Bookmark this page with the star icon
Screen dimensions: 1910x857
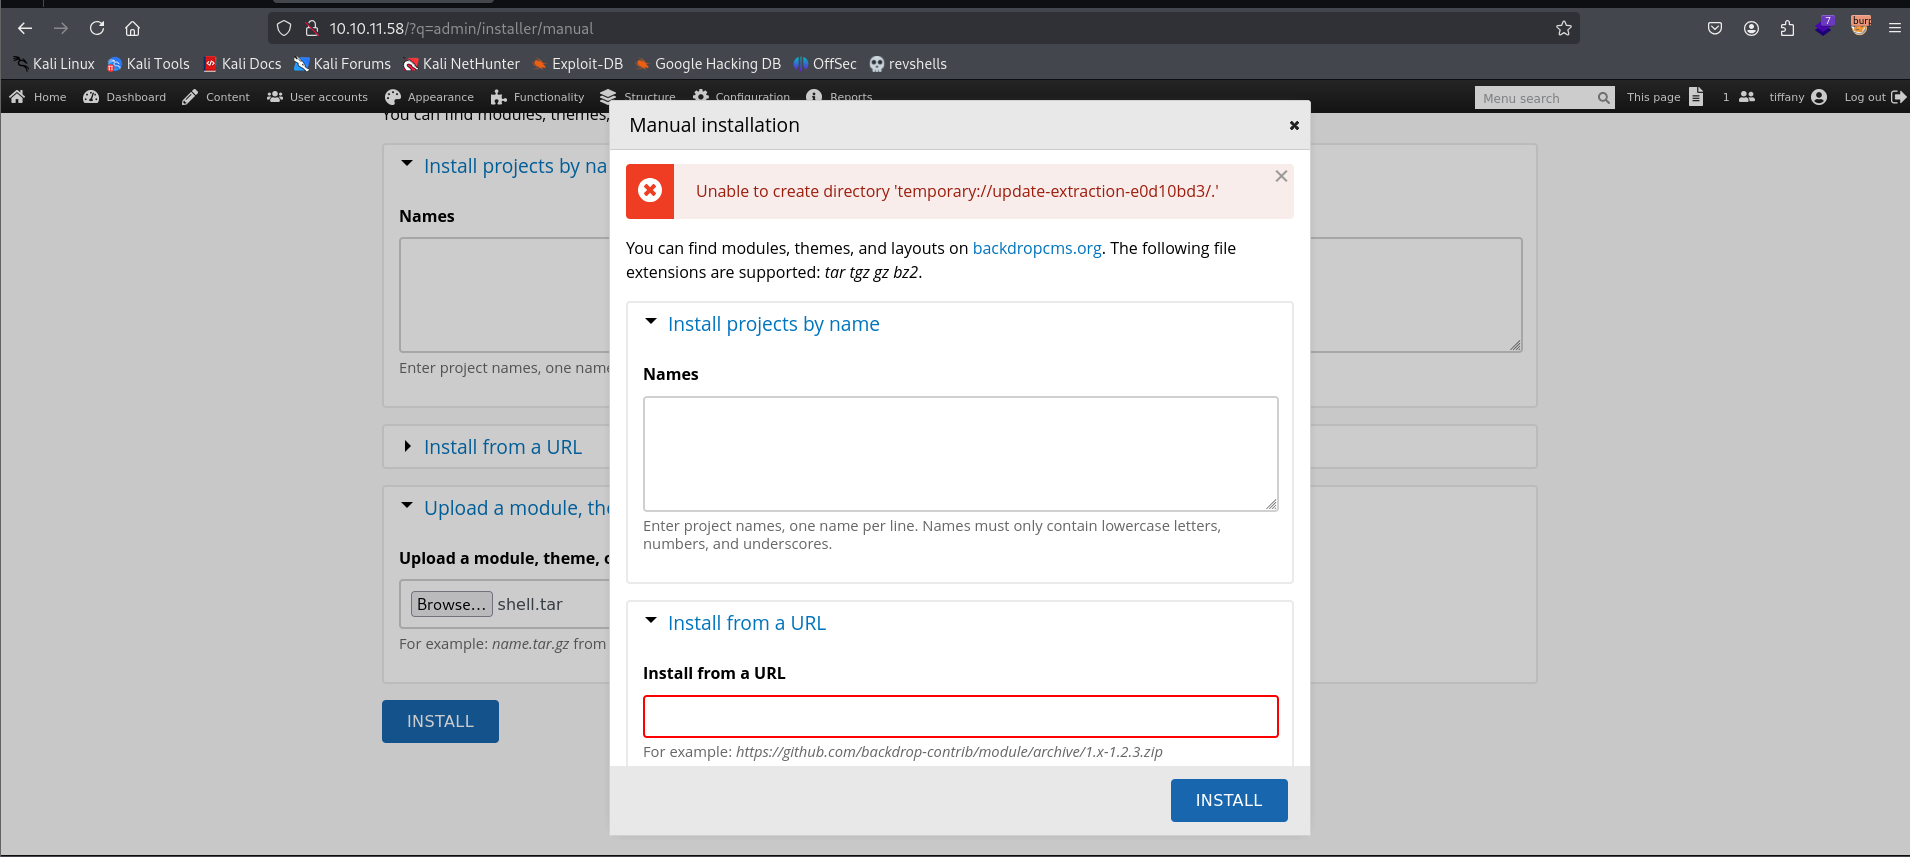point(1564,28)
